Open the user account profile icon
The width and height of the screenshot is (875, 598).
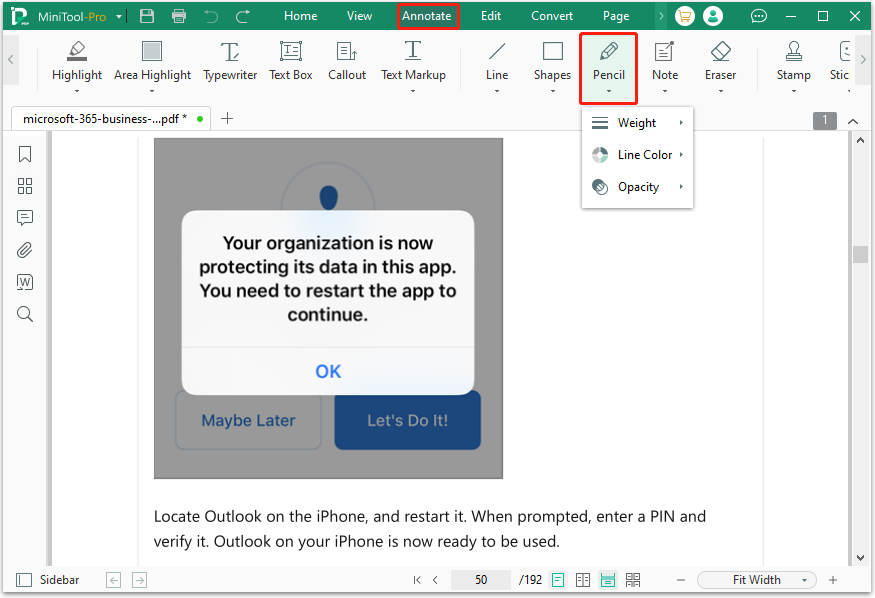pyautogui.click(x=713, y=16)
